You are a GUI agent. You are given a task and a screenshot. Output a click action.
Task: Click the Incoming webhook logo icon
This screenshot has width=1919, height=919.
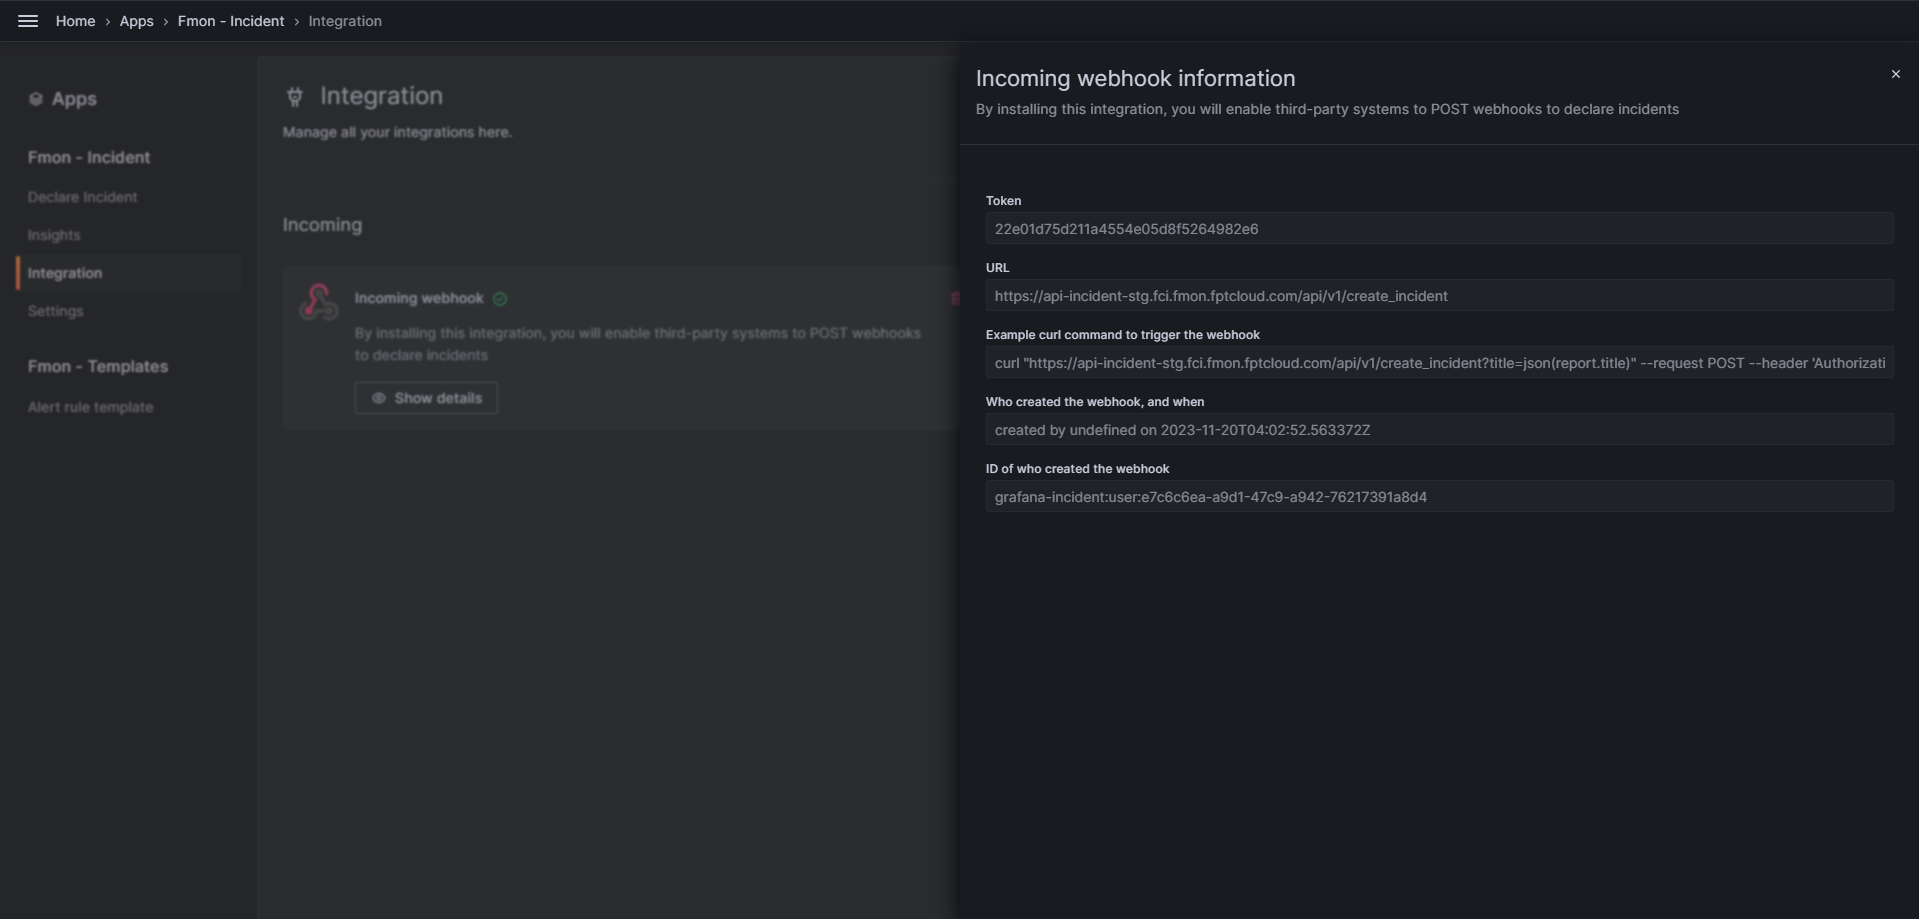318,302
